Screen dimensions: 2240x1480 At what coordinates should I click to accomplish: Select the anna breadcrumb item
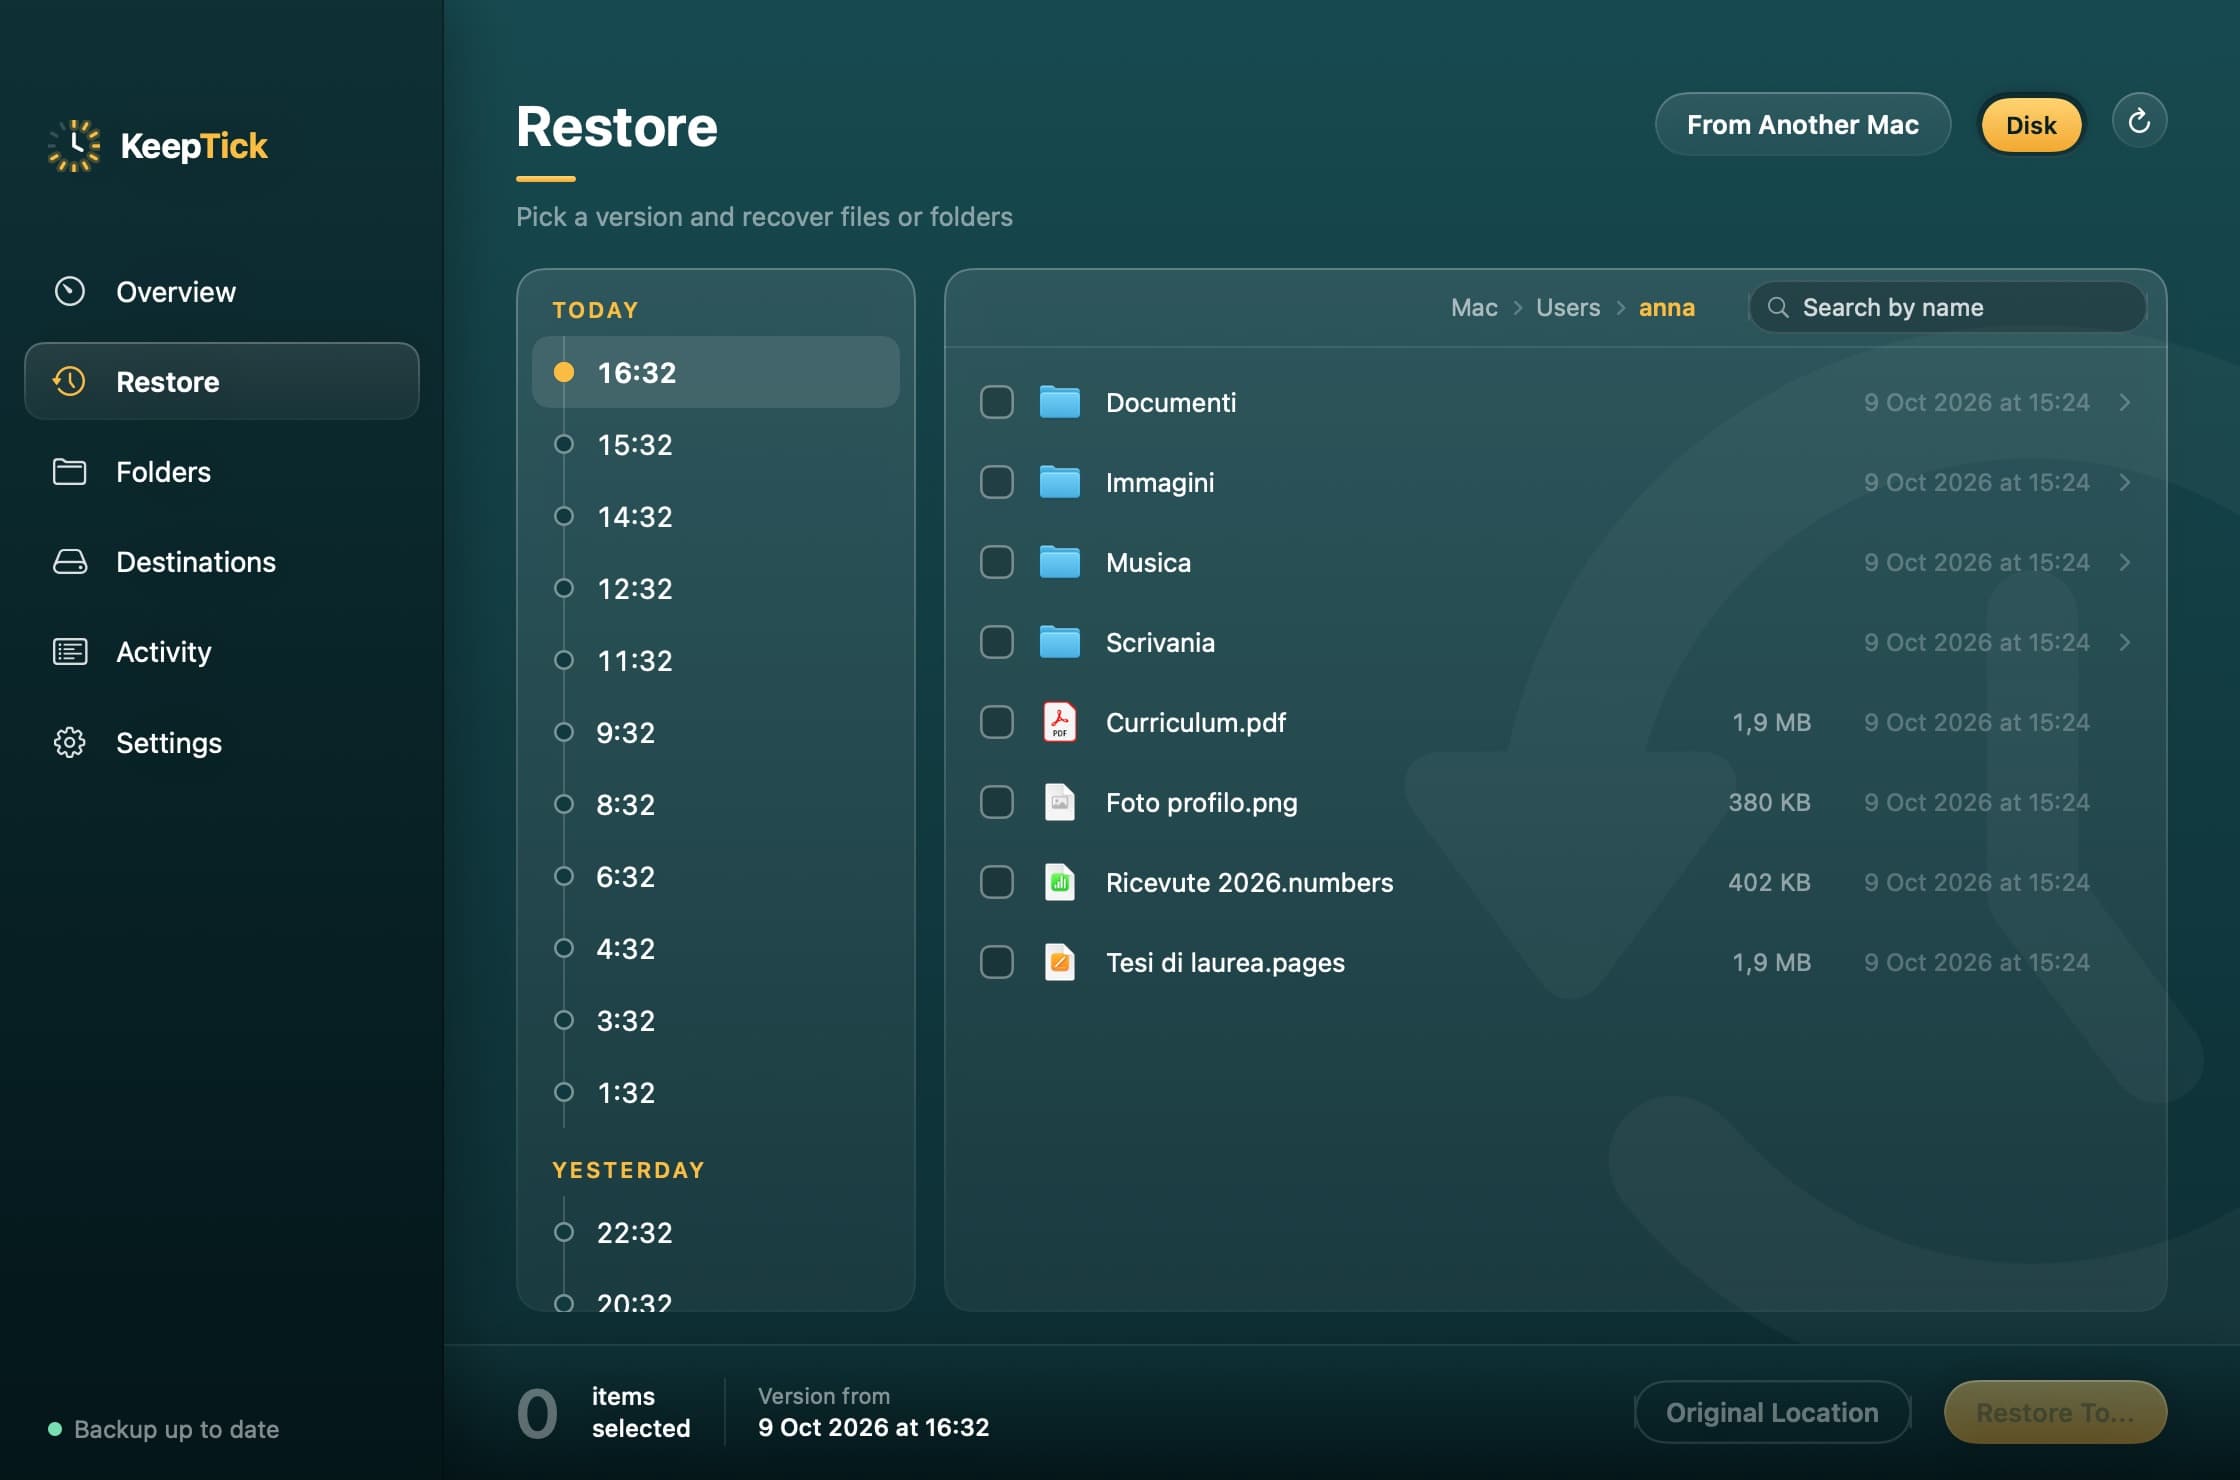coord(1666,307)
